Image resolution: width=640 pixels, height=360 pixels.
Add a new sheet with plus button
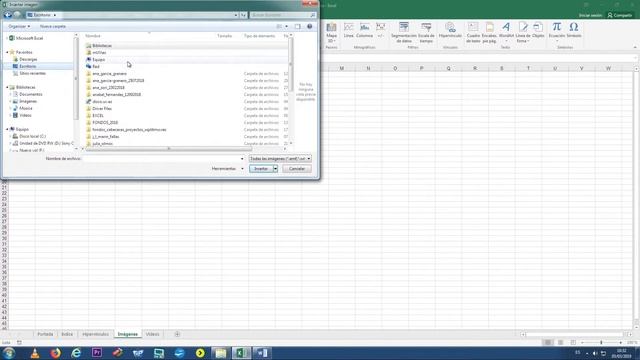click(177, 334)
